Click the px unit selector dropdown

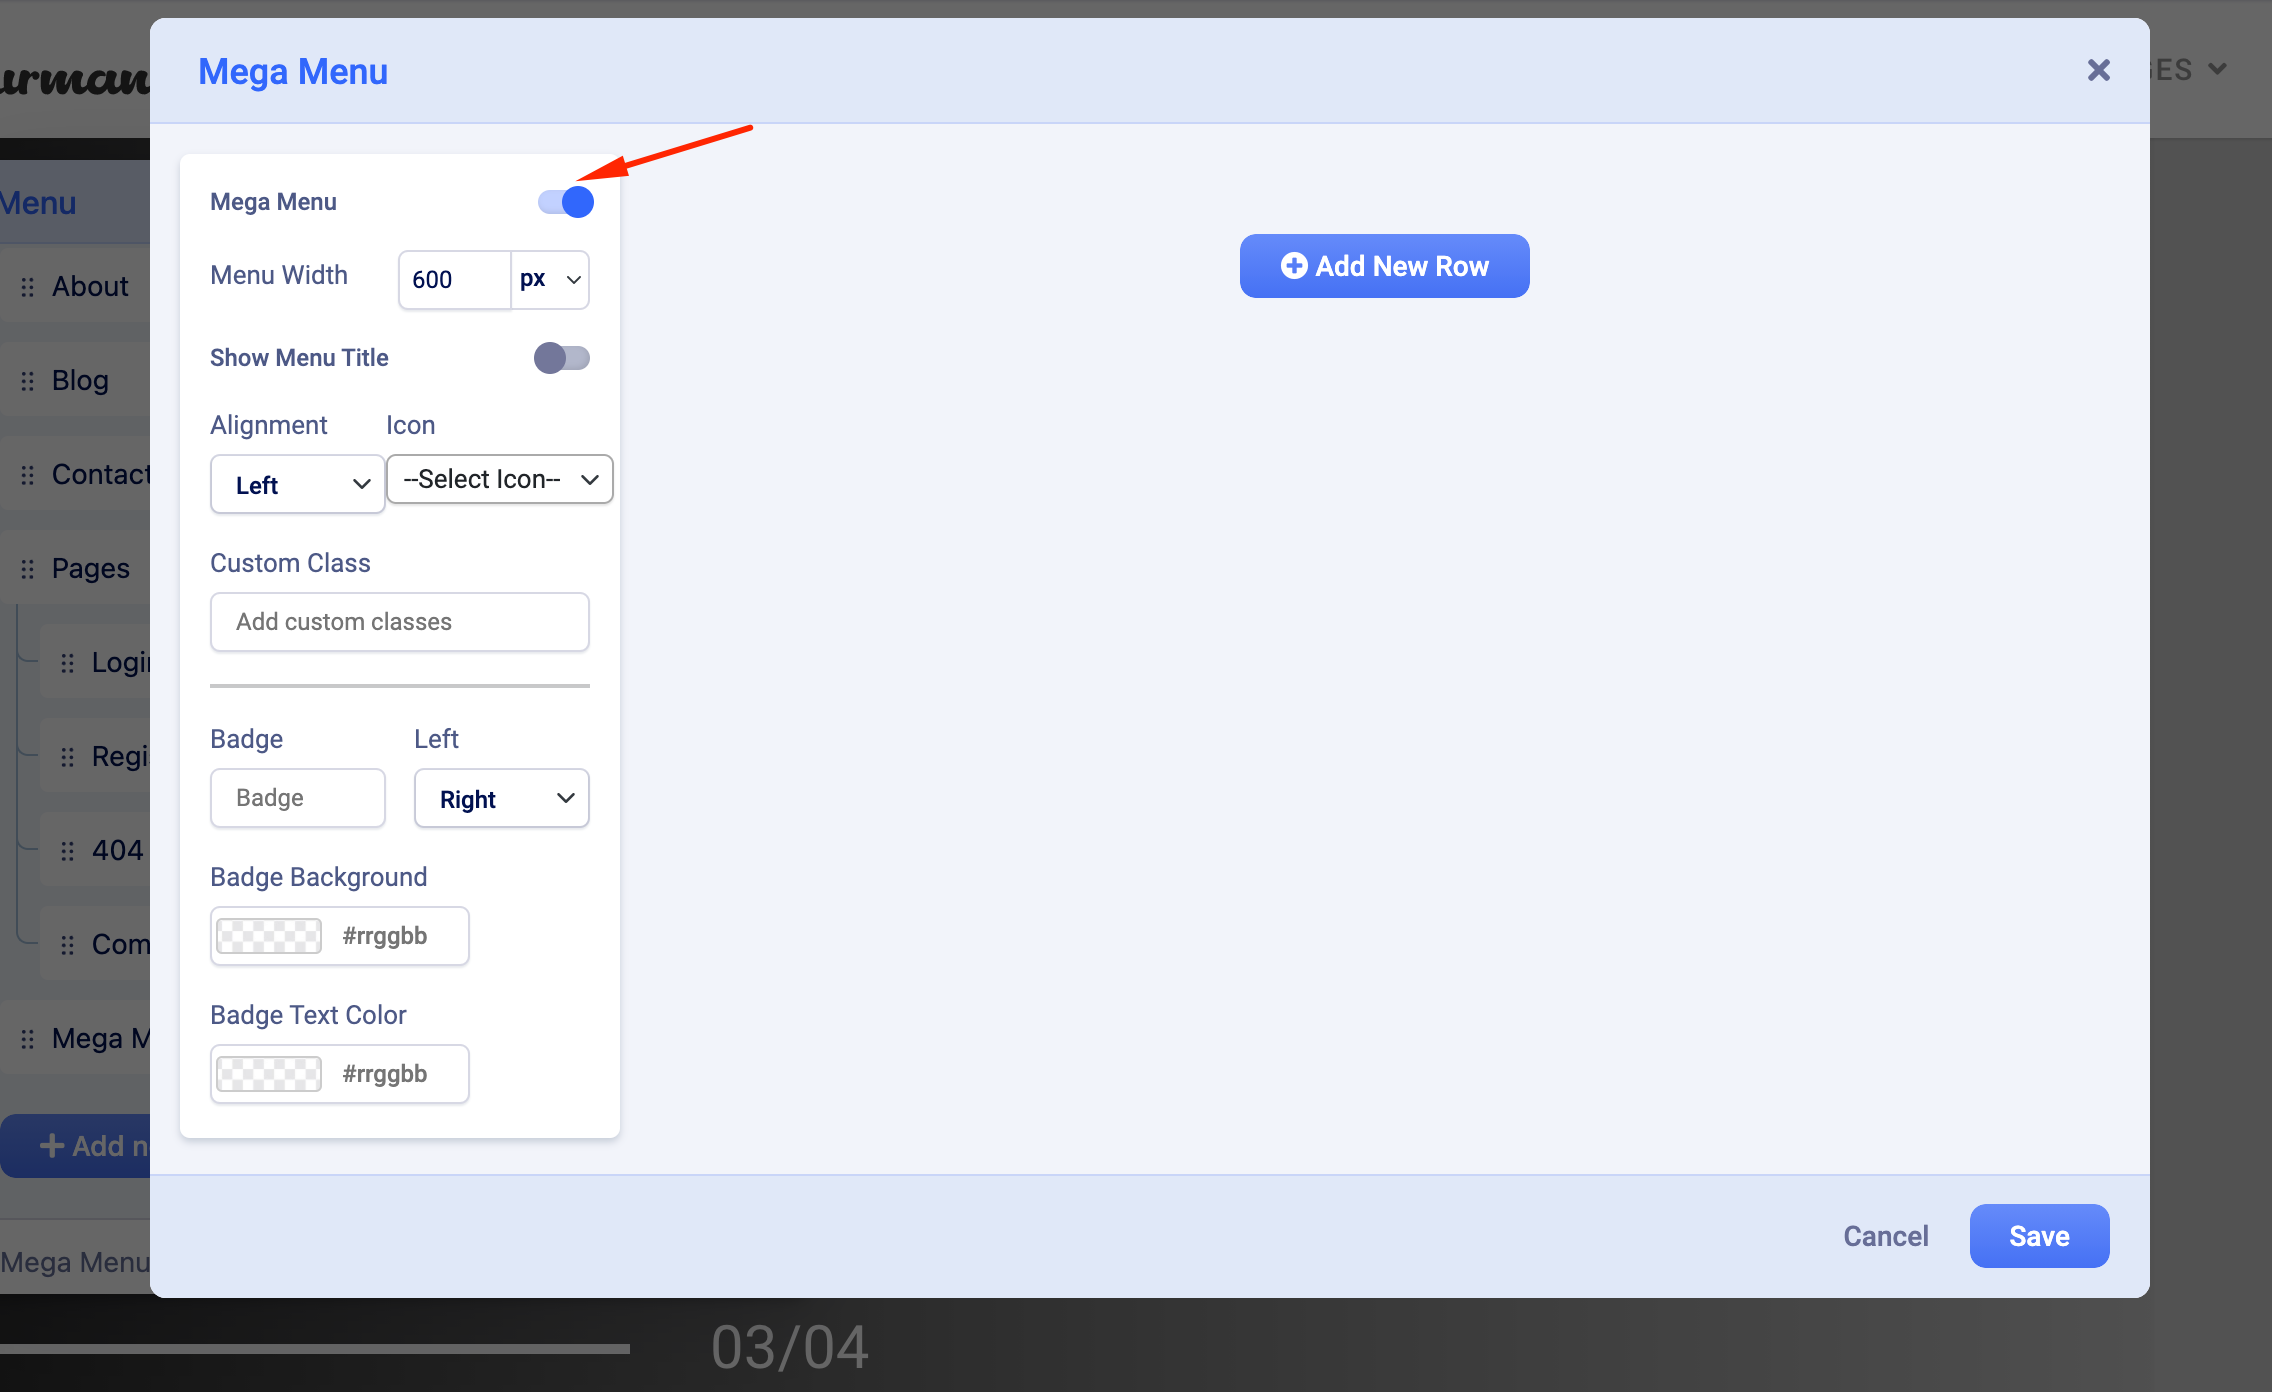click(550, 277)
